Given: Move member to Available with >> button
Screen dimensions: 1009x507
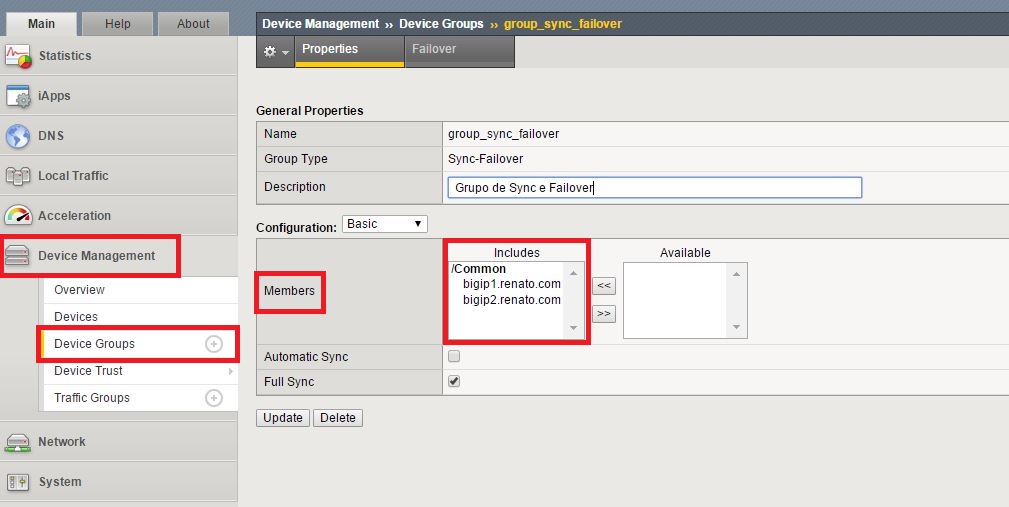Looking at the screenshot, I should pyautogui.click(x=603, y=313).
